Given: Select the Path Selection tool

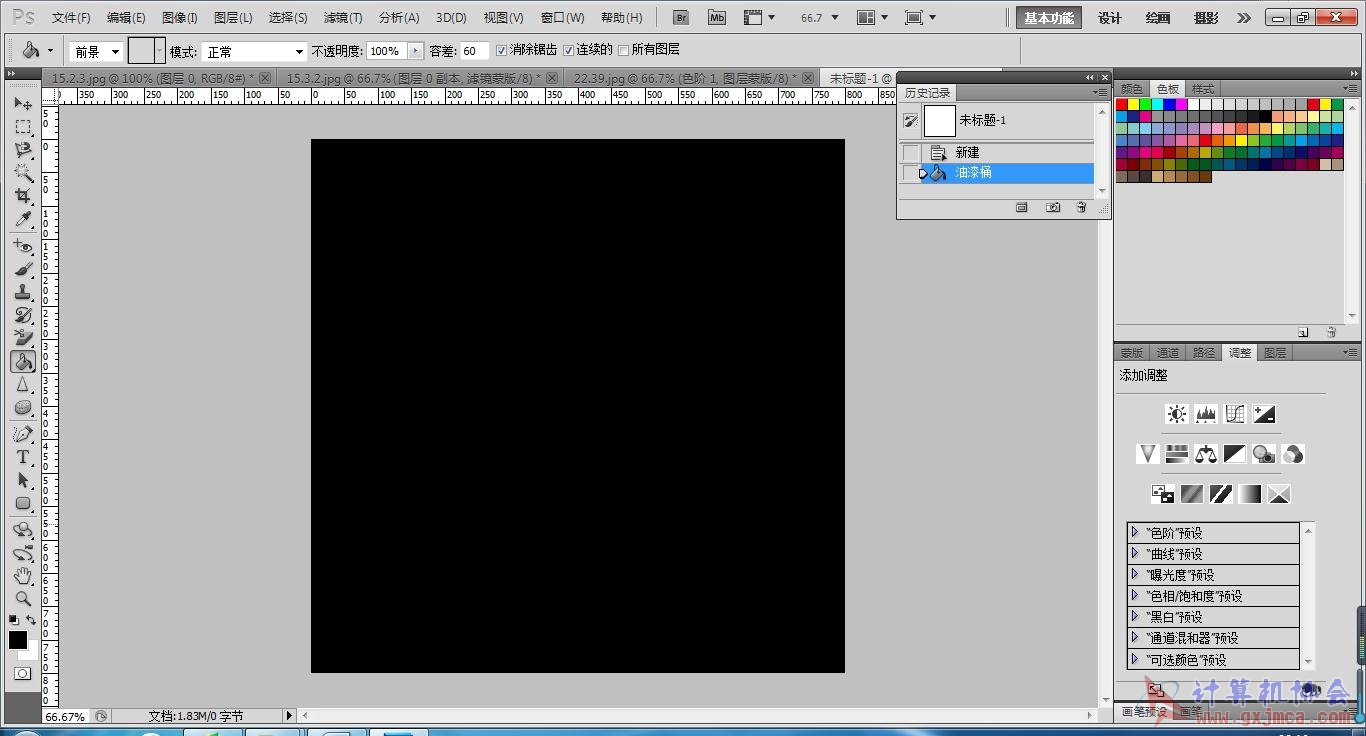Looking at the screenshot, I should point(23,481).
